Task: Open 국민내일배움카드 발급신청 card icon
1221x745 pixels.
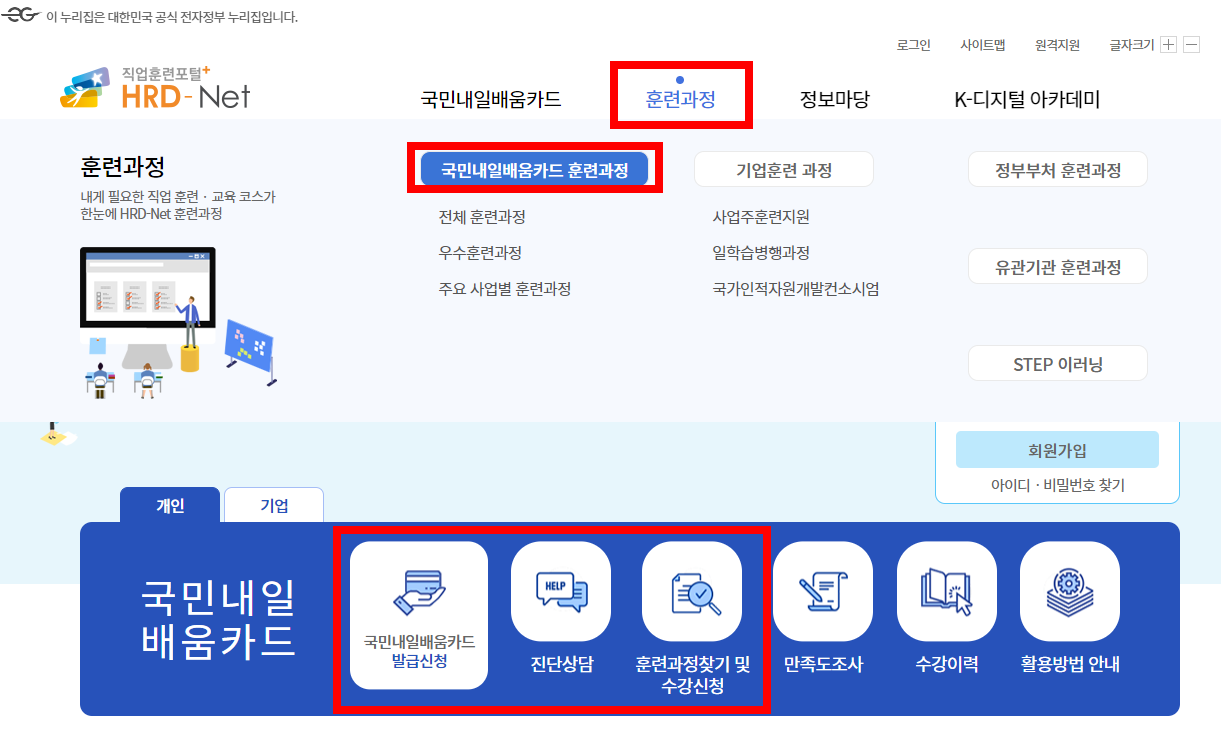Action: (x=419, y=615)
